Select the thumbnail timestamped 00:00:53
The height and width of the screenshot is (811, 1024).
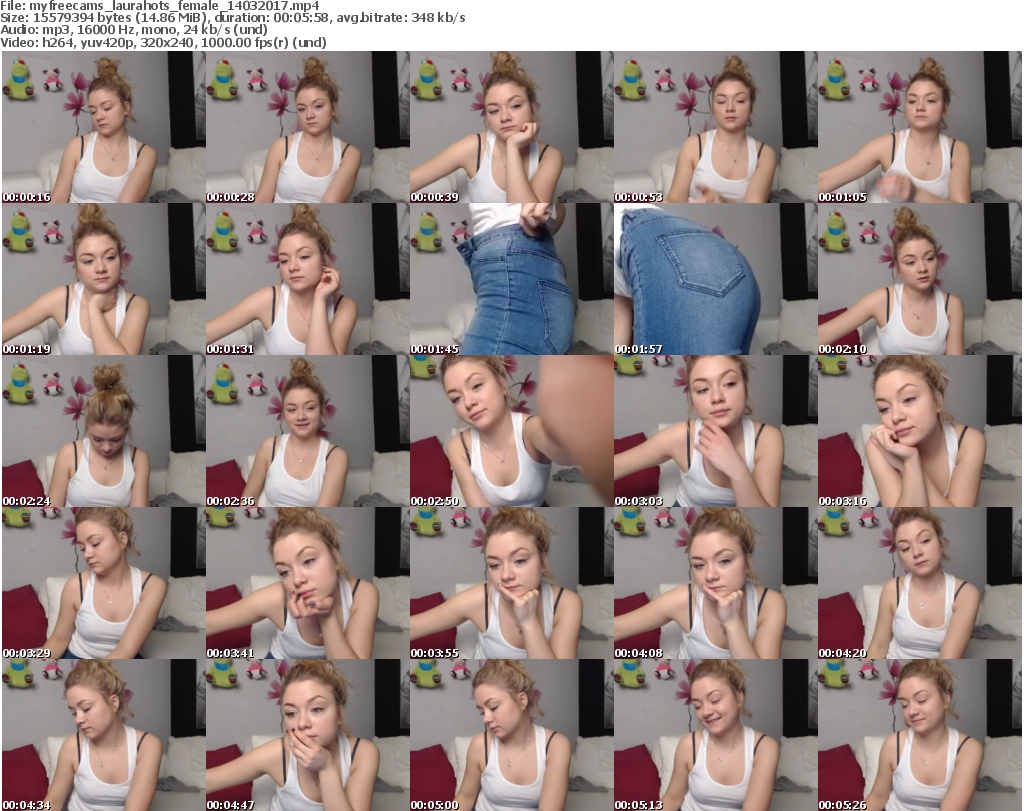[716, 127]
